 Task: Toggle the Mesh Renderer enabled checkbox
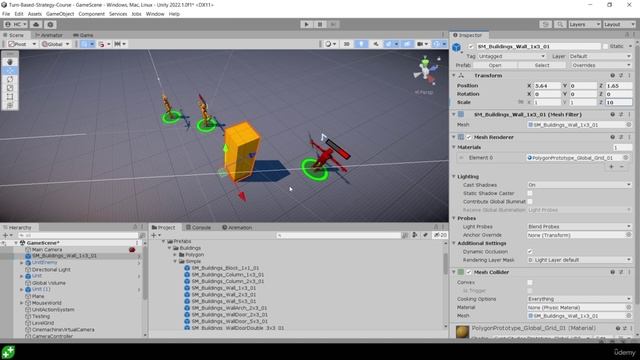(x=469, y=137)
